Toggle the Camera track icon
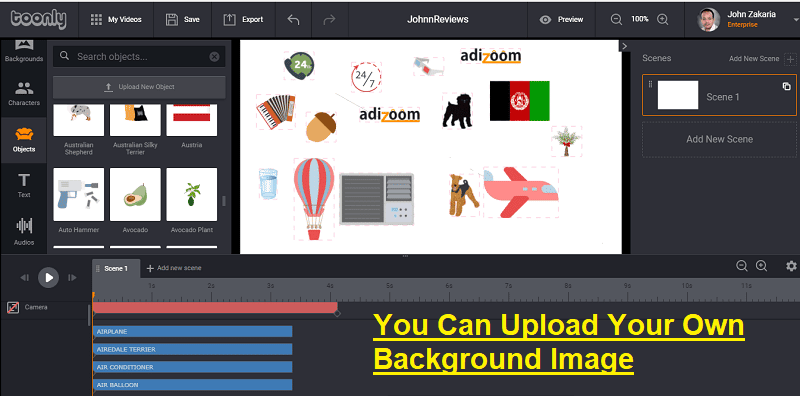This screenshot has width=800, height=396. tap(13, 307)
